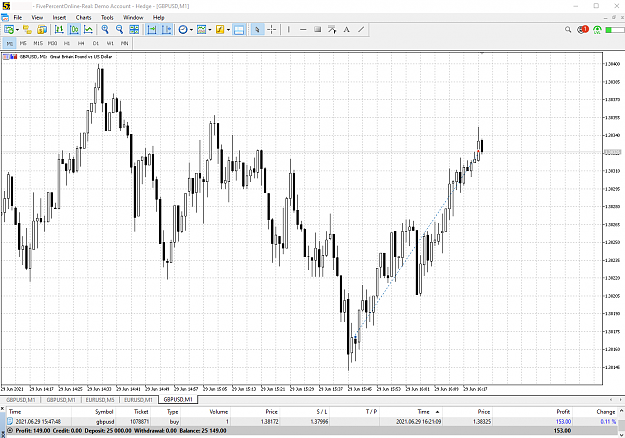This screenshot has height=438, width=625.
Task: Switch timeframe to M5
Action: [x=24, y=43]
